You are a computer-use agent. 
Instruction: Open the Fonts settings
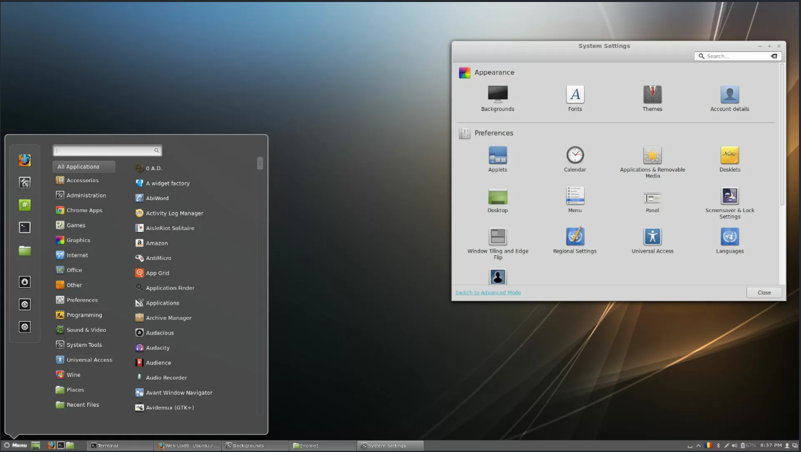[575, 95]
